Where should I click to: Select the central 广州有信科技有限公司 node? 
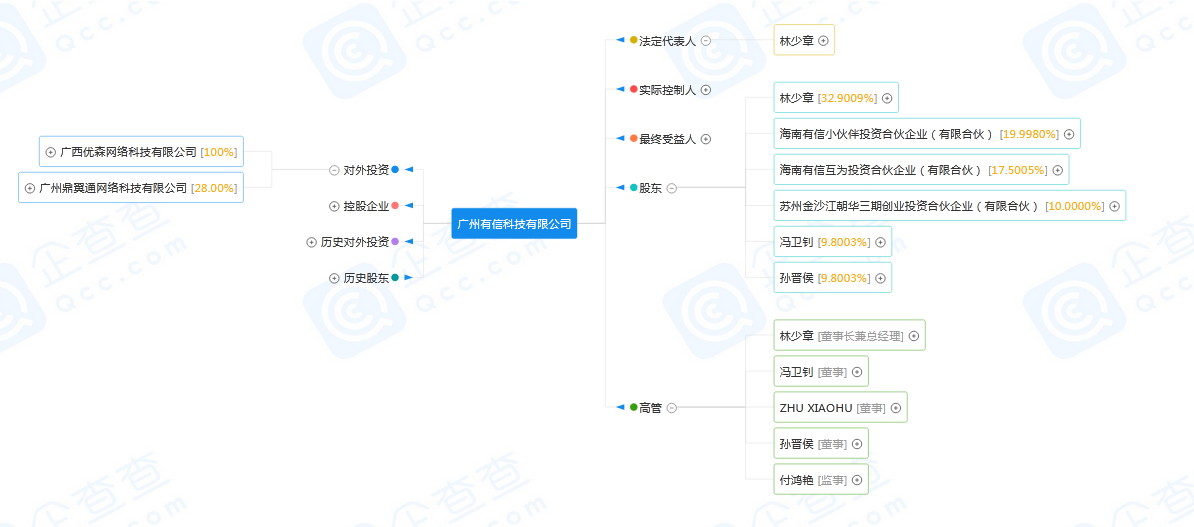click(514, 224)
